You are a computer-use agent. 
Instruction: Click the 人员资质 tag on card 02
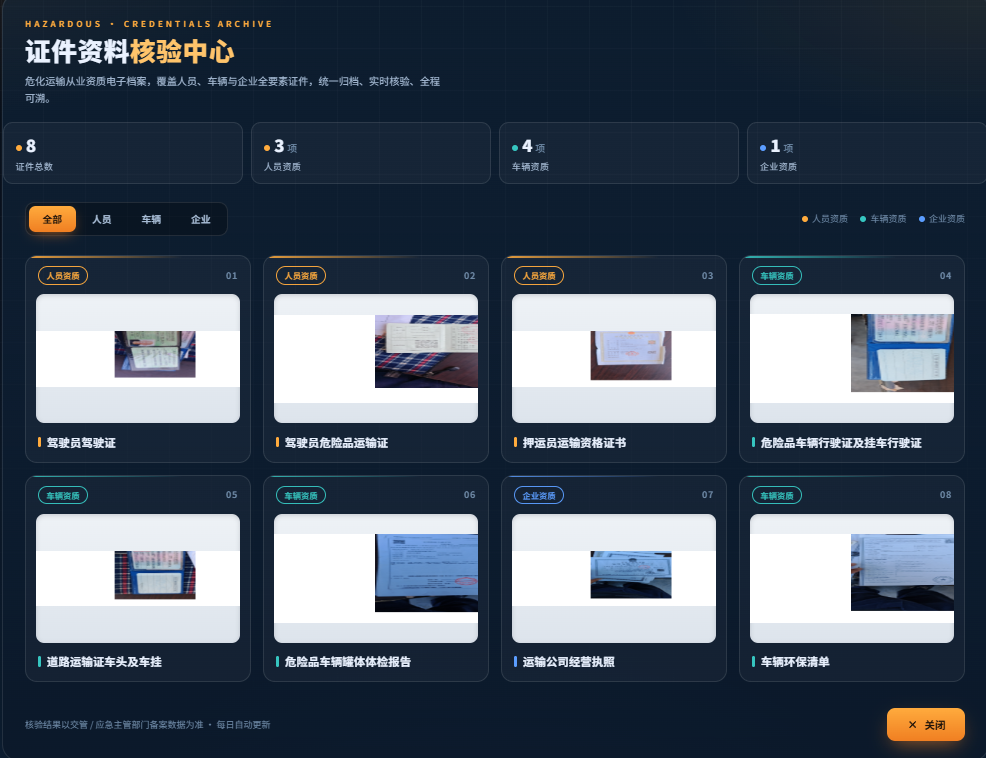tap(301, 276)
